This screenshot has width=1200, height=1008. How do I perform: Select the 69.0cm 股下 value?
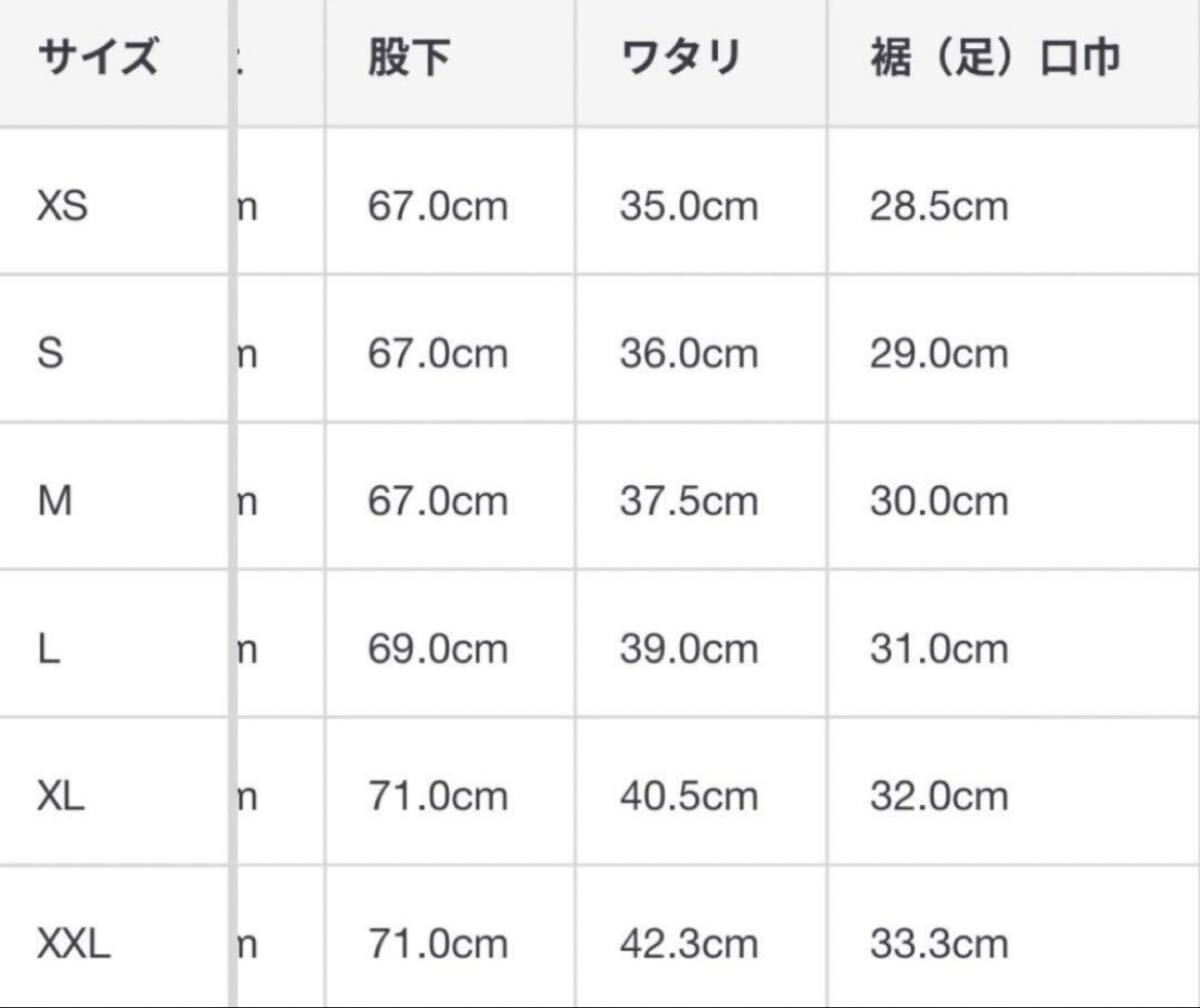(438, 649)
